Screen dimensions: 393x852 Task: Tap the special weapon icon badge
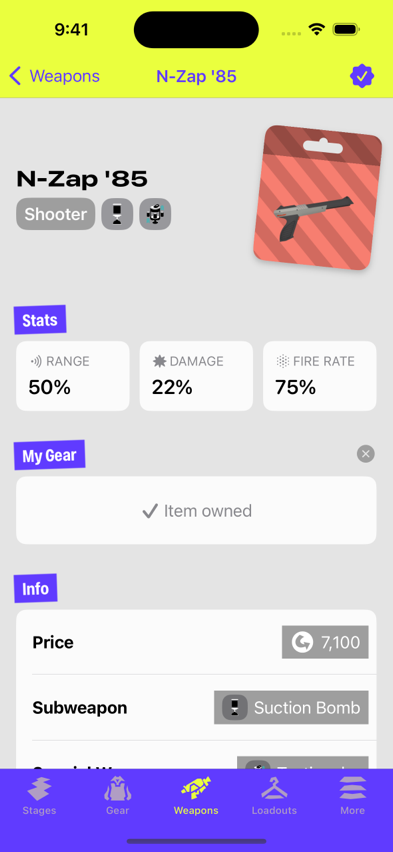(x=155, y=214)
